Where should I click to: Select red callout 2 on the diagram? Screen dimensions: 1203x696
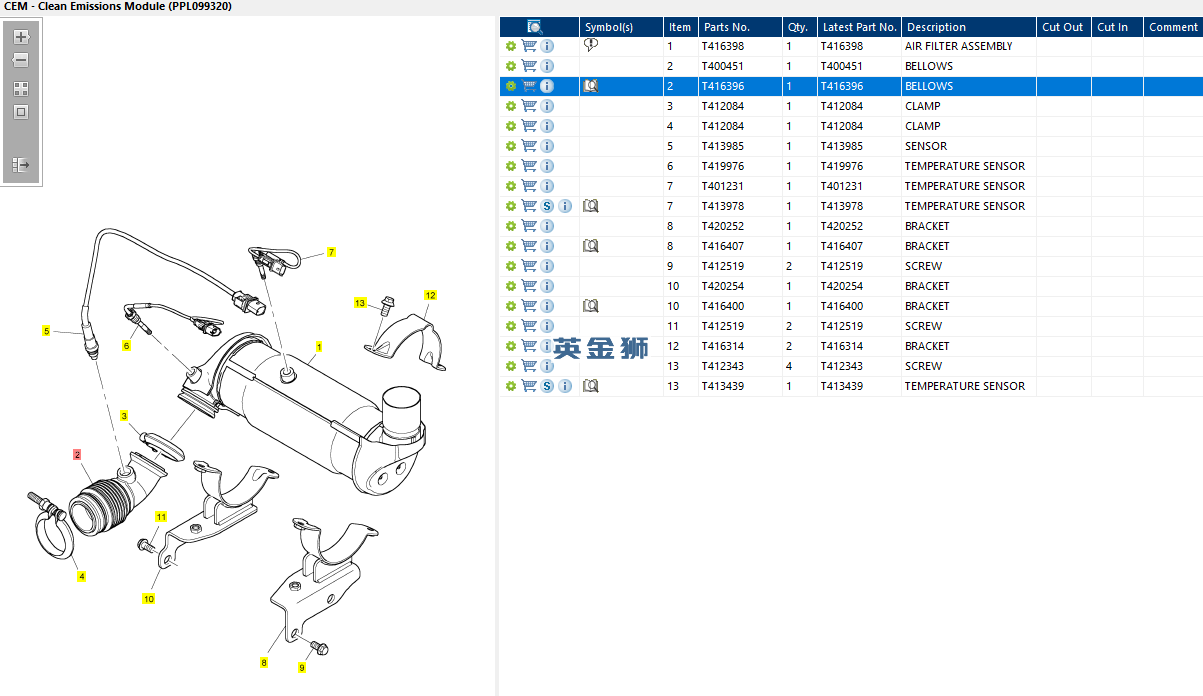[x=77, y=454]
